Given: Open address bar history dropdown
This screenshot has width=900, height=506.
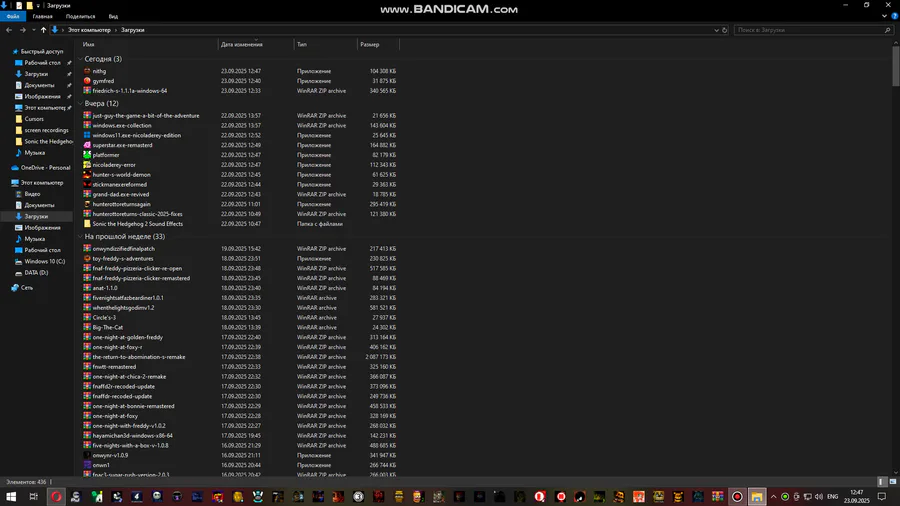Looking at the screenshot, I should [716, 30].
